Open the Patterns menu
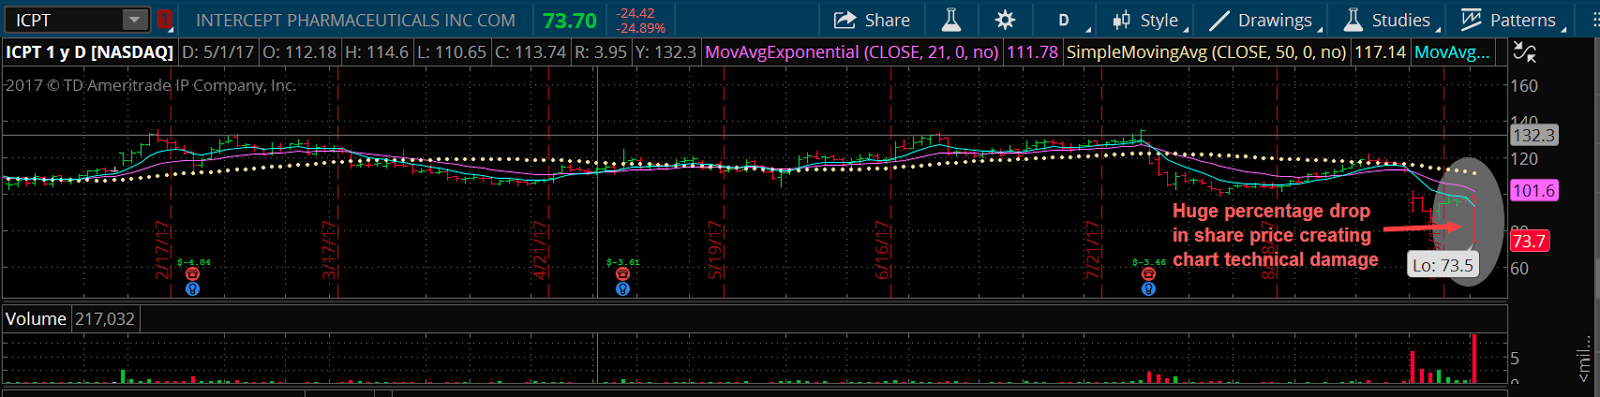This screenshot has width=1600, height=397. (1511, 20)
